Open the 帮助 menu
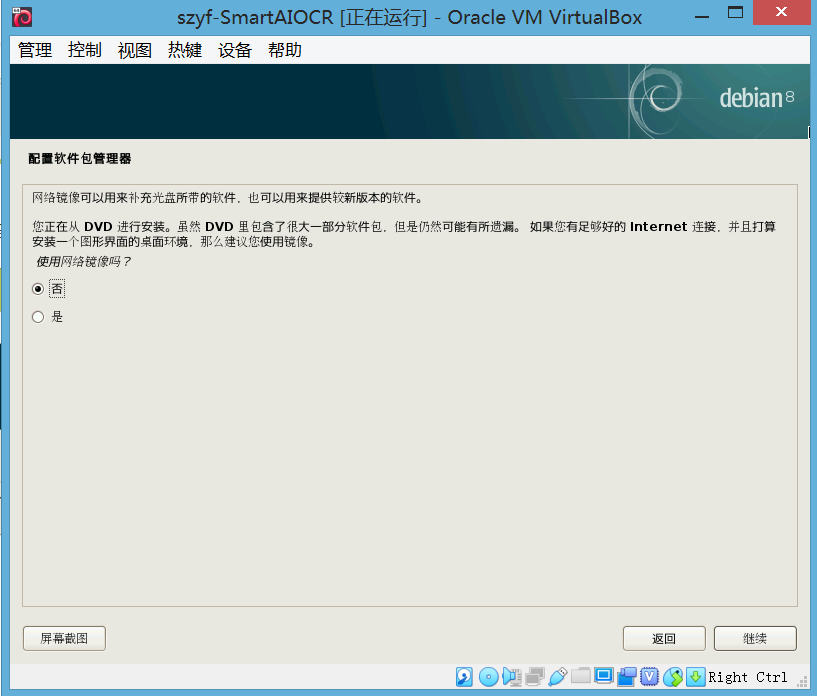817x696 pixels. click(x=284, y=50)
